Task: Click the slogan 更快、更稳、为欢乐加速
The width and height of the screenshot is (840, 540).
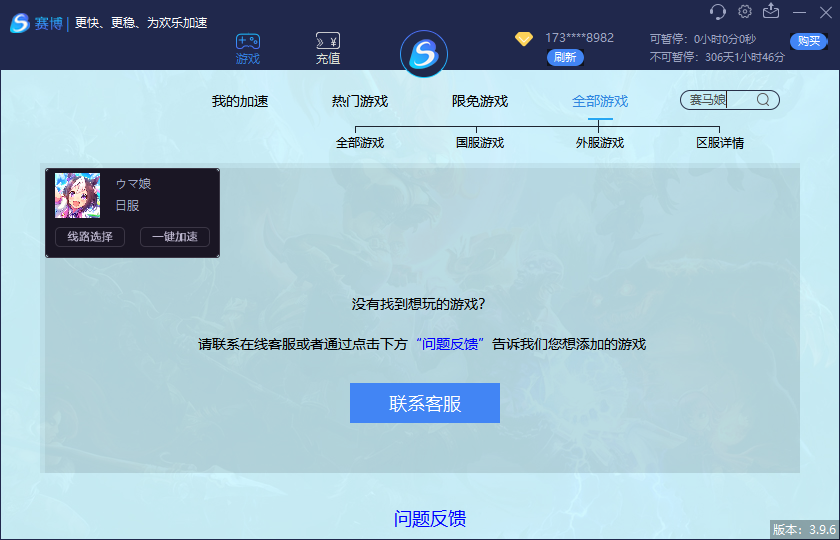Action: pos(141,23)
